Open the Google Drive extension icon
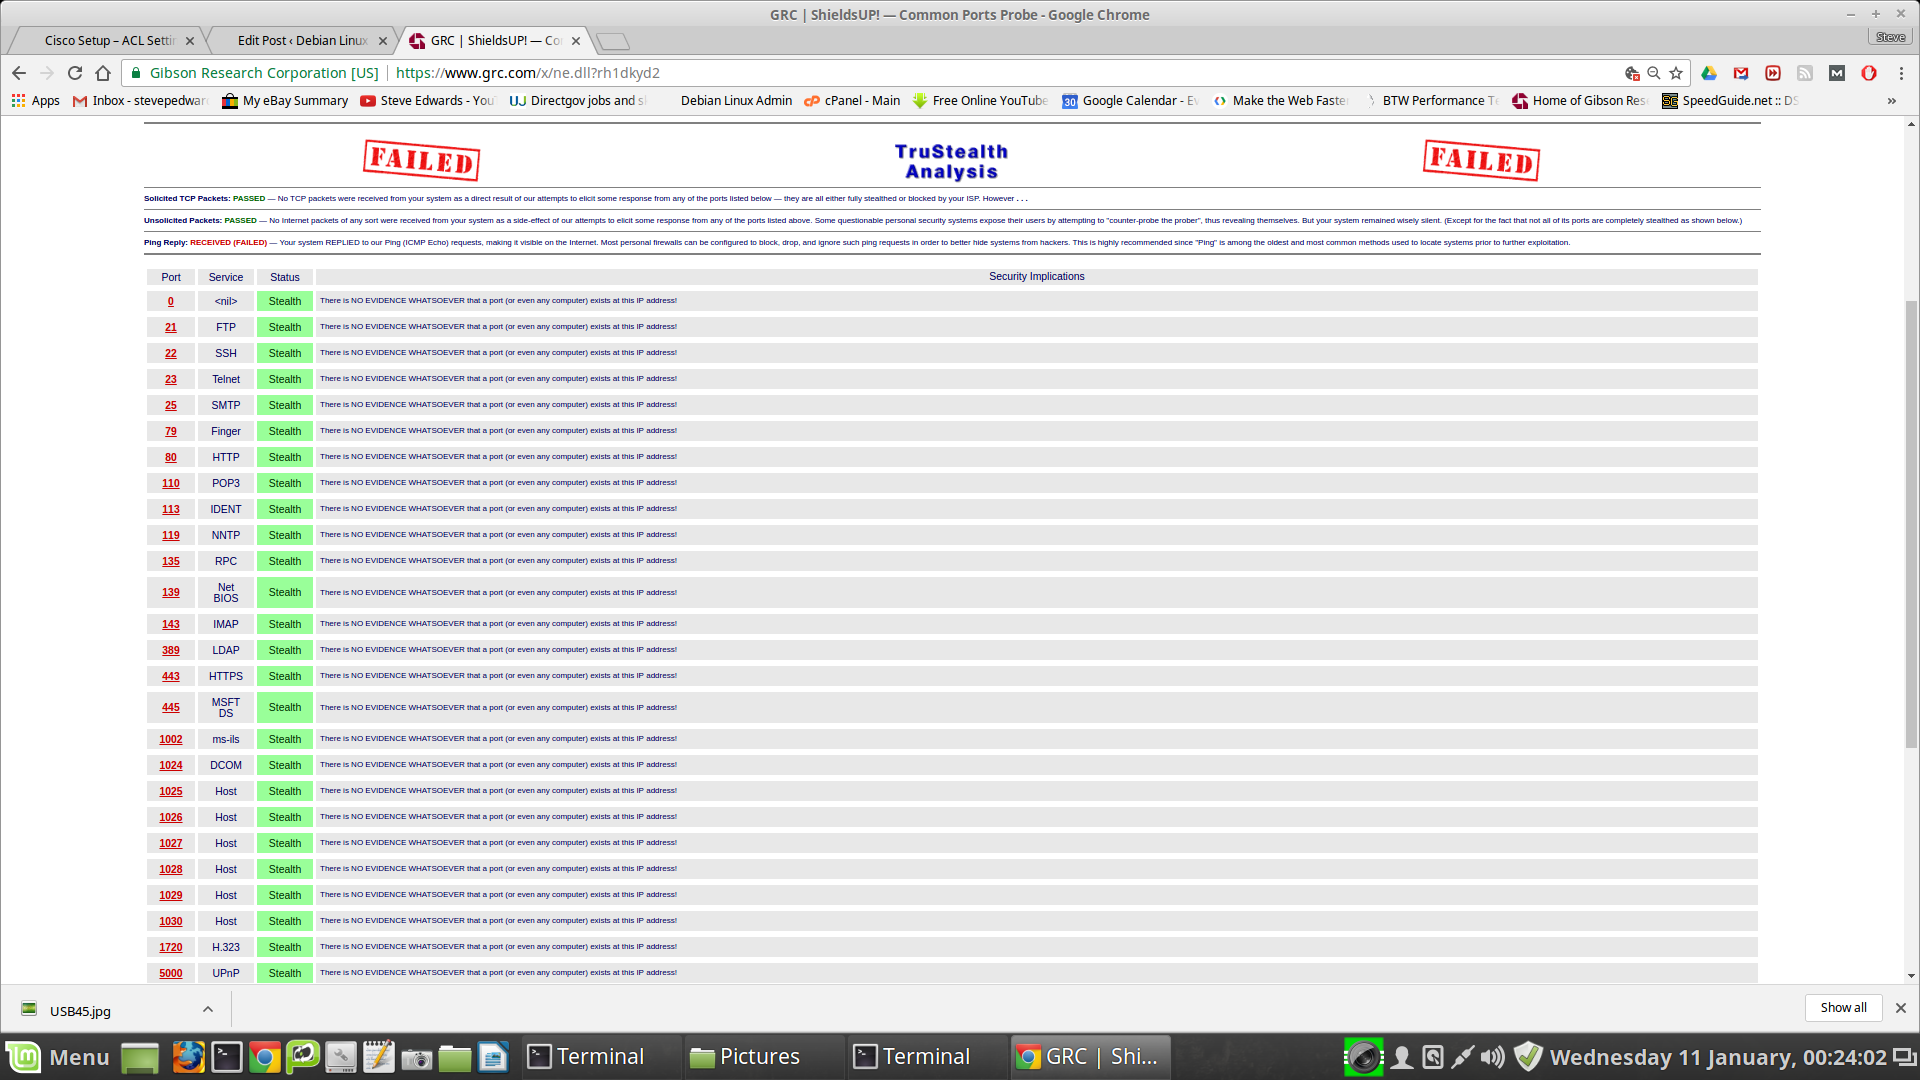The image size is (1920, 1080). pos(1709,73)
